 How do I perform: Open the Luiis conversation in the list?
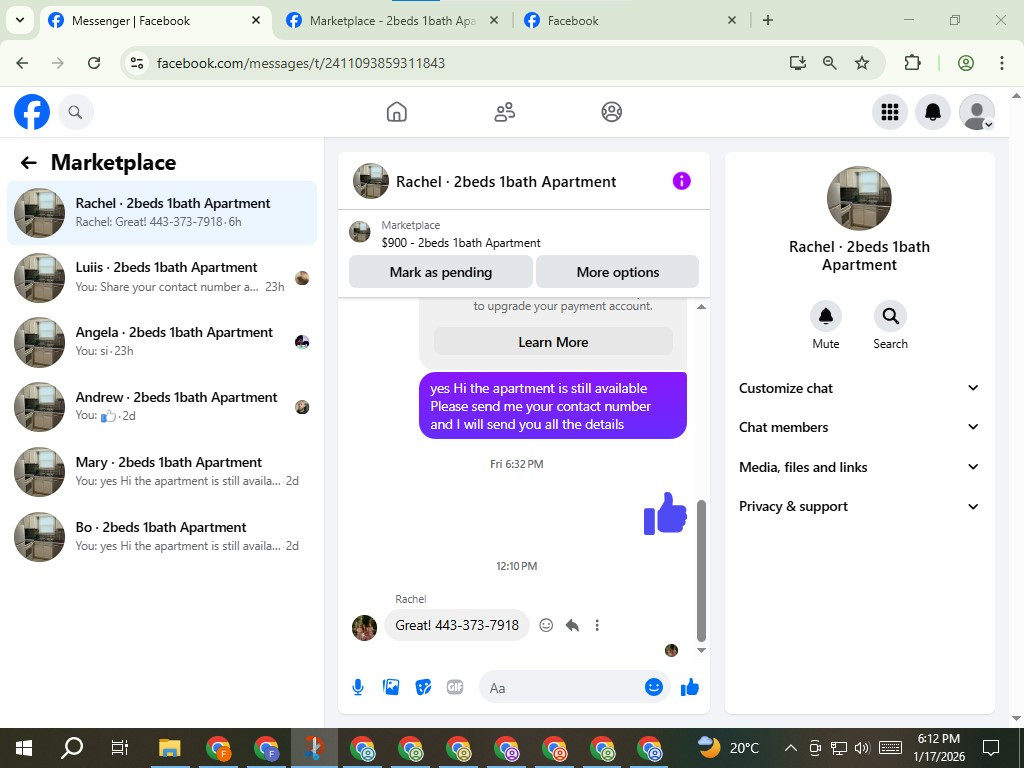(162, 278)
